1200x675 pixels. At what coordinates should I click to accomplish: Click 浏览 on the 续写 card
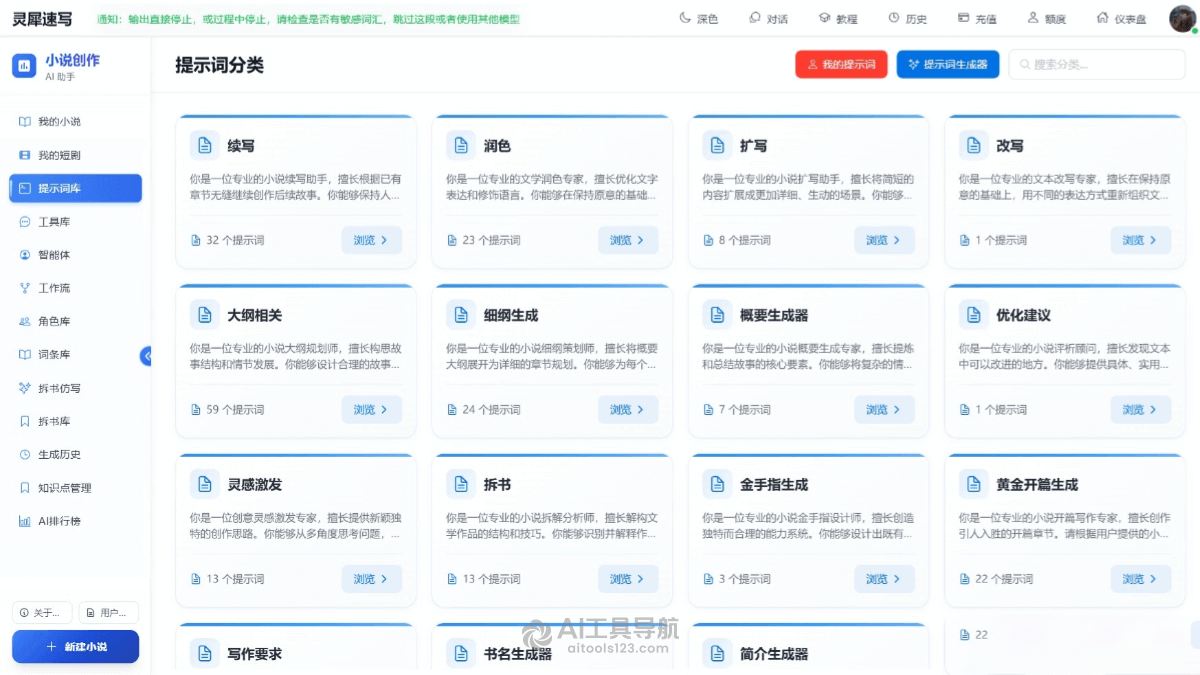[372, 240]
